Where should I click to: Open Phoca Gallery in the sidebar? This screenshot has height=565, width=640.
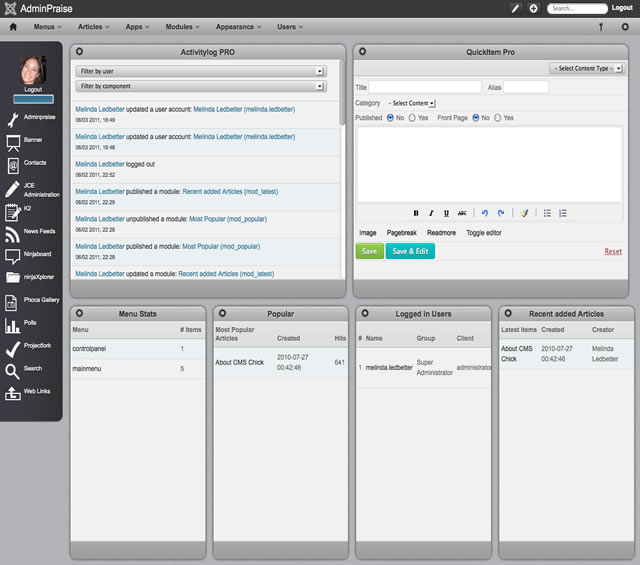[13, 301]
